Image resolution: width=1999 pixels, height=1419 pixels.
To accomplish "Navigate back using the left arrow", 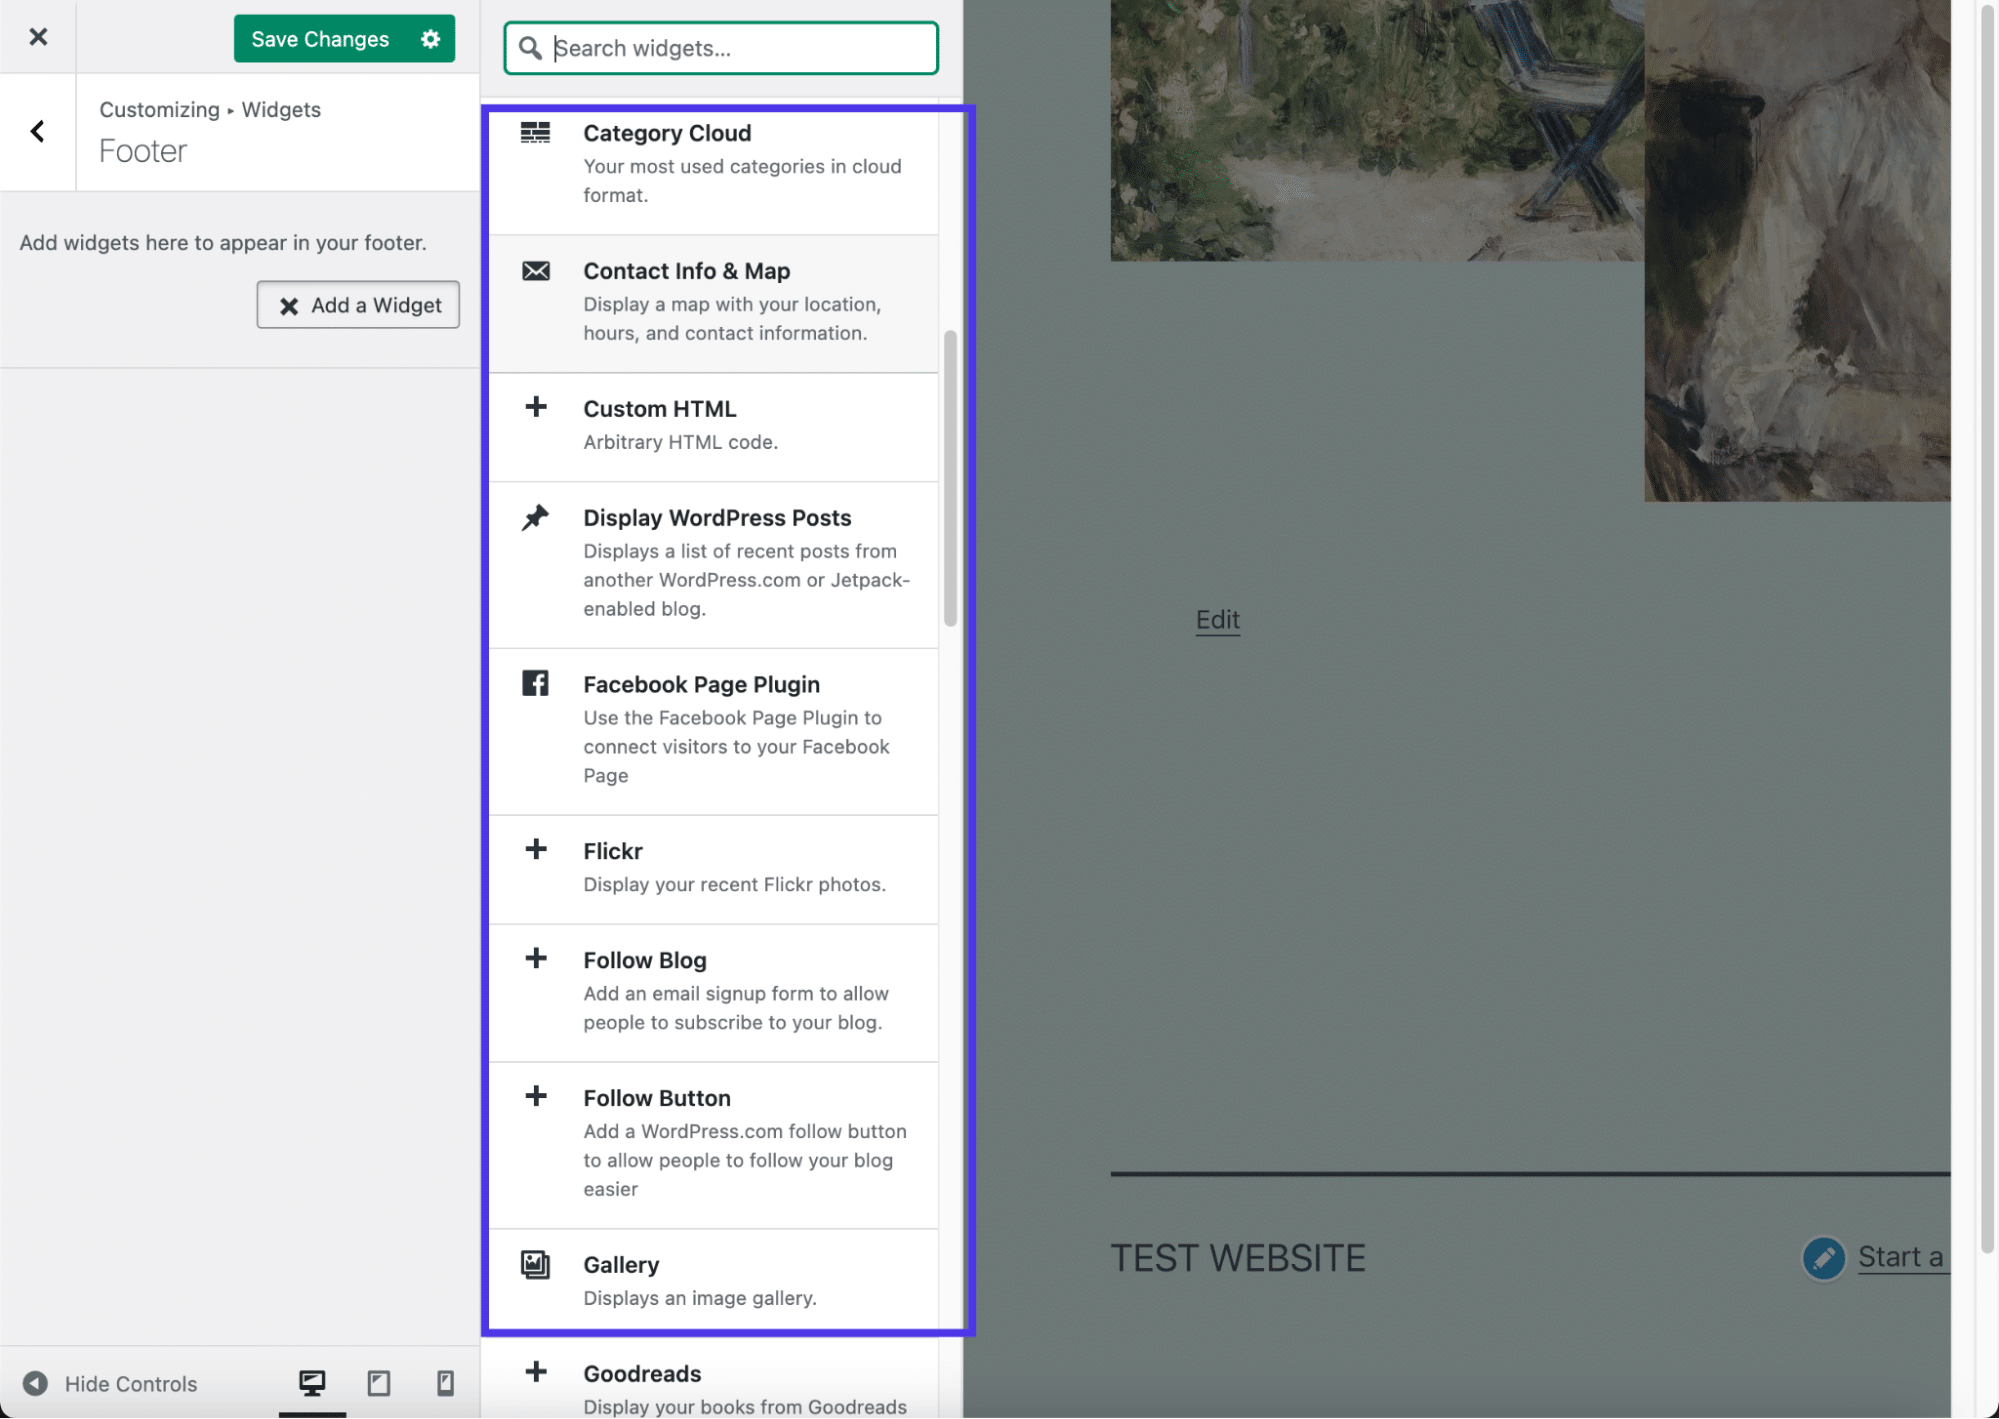I will coord(37,131).
